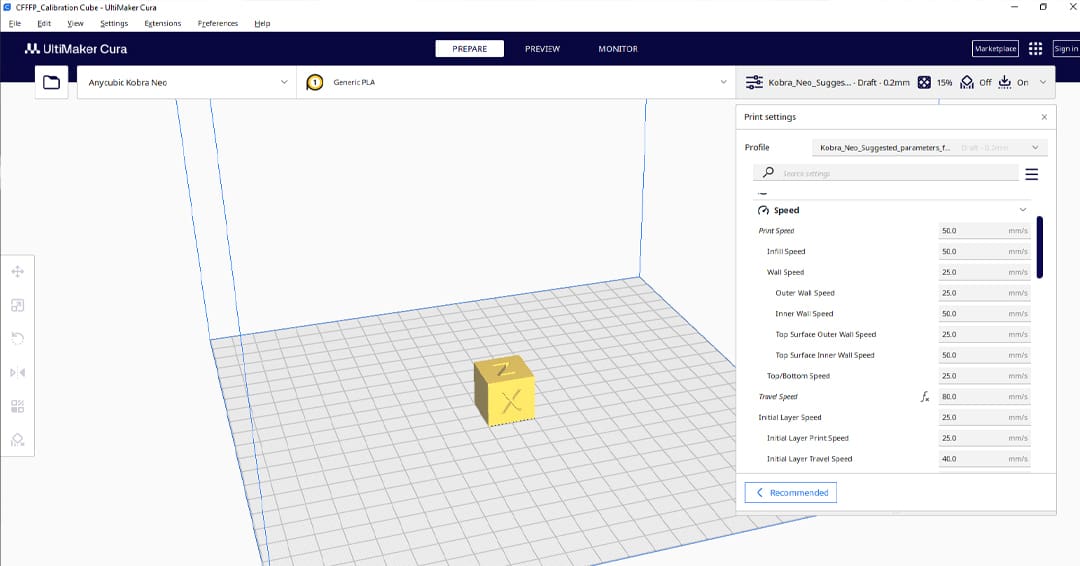Click the Top/Bottom Speed value field

click(984, 376)
